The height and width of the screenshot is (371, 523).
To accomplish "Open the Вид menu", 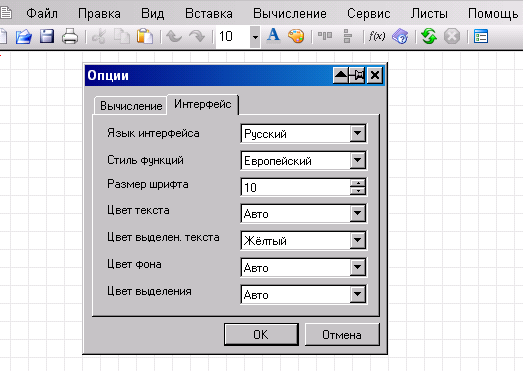I will click(x=152, y=13).
